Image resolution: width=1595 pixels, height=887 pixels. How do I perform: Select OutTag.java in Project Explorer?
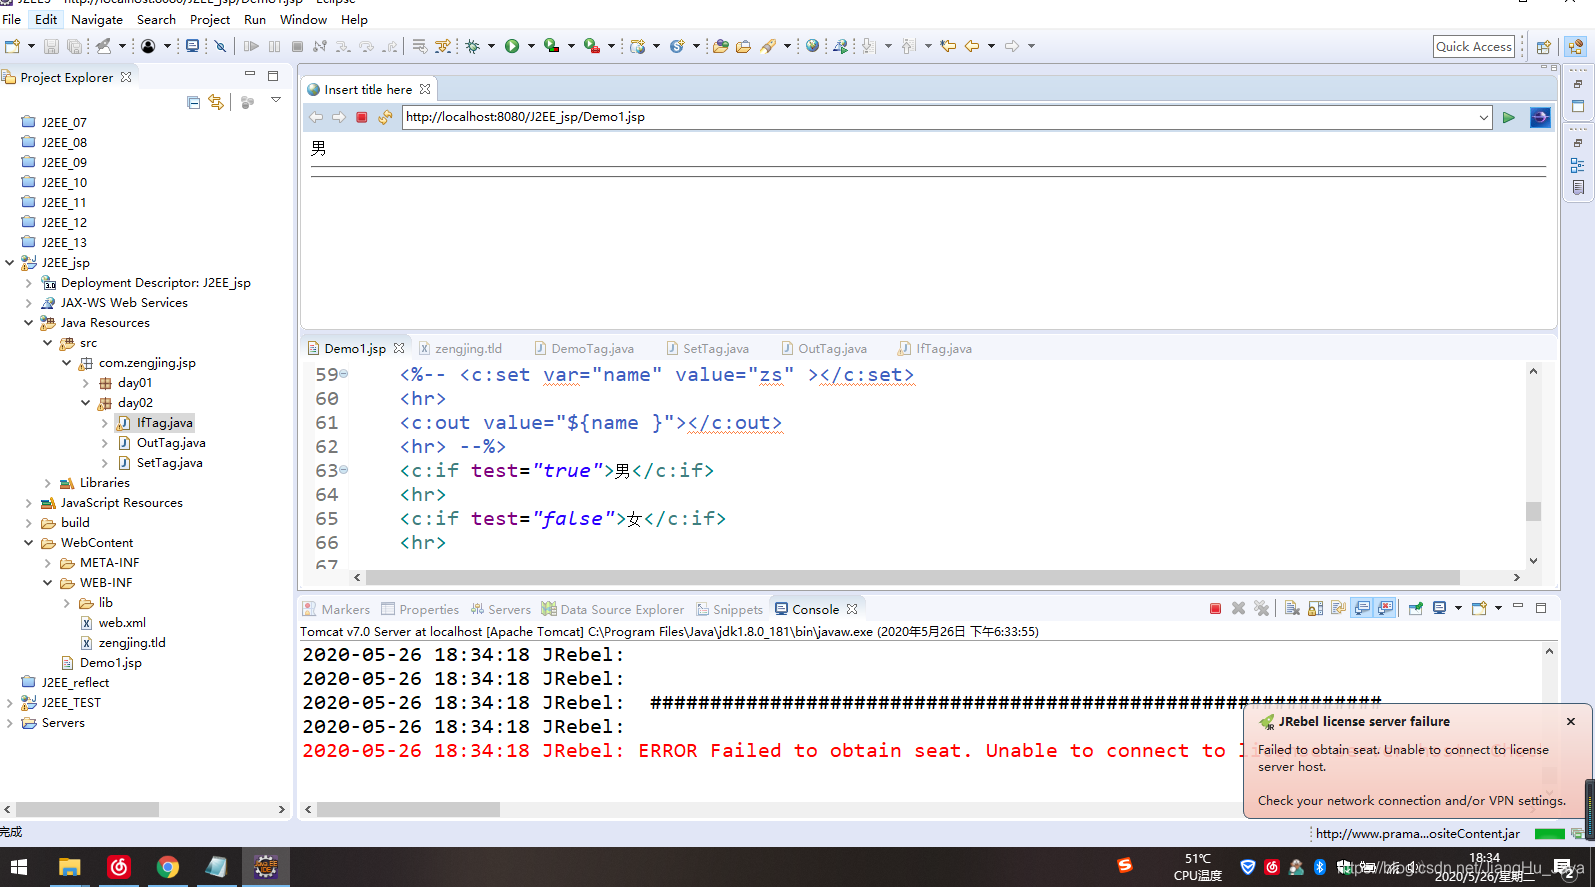coord(162,443)
